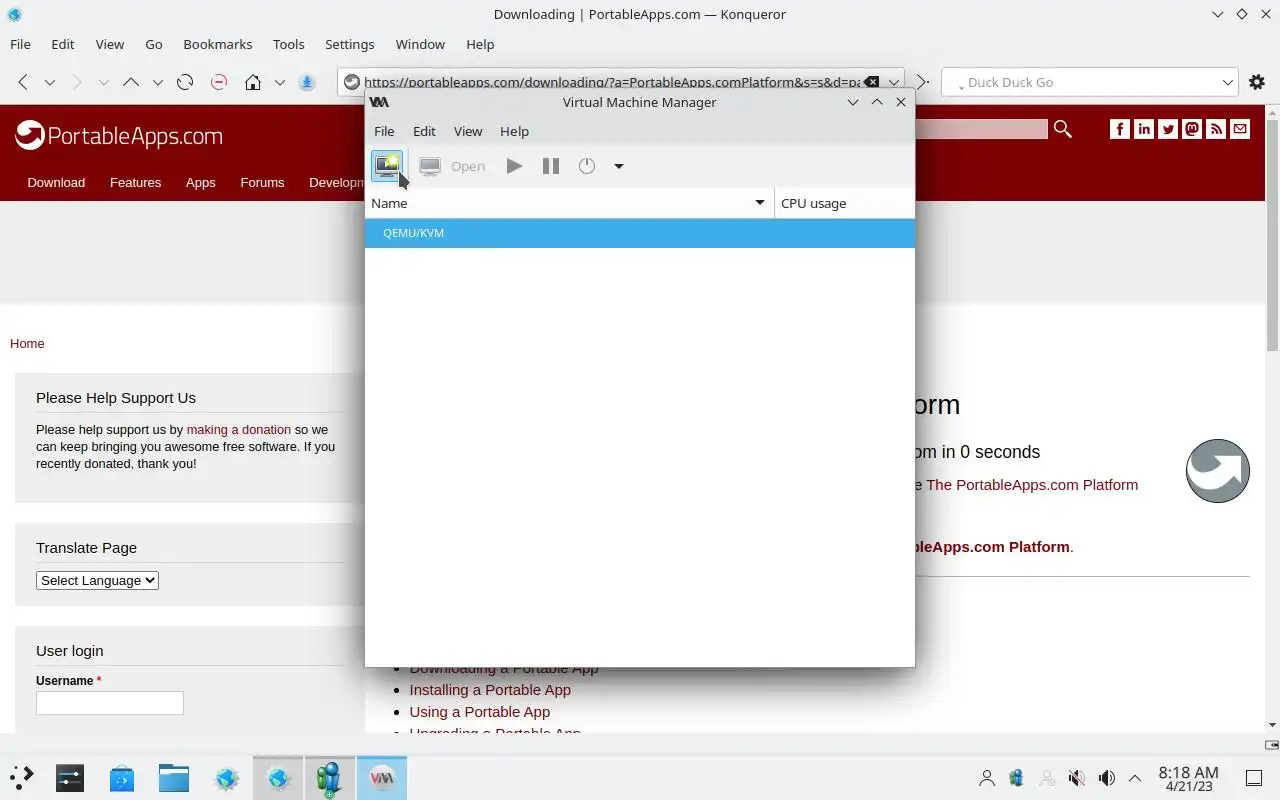This screenshot has height=800, width=1280.
Task: Open Konqueror gear settings icon
Action: tap(1257, 82)
